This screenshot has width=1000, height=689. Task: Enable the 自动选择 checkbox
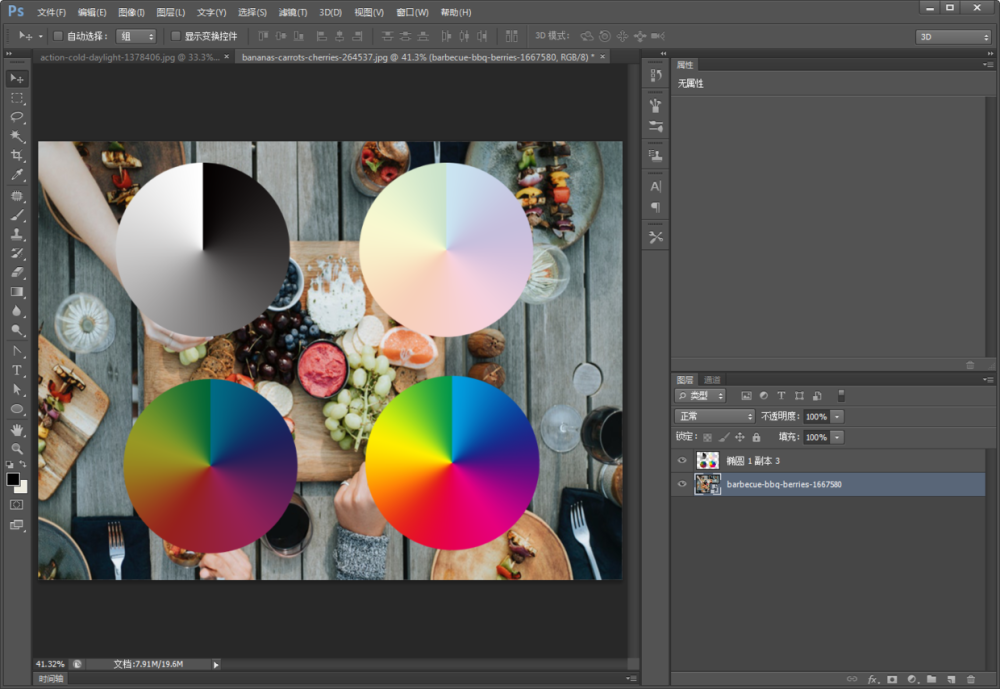coord(58,36)
